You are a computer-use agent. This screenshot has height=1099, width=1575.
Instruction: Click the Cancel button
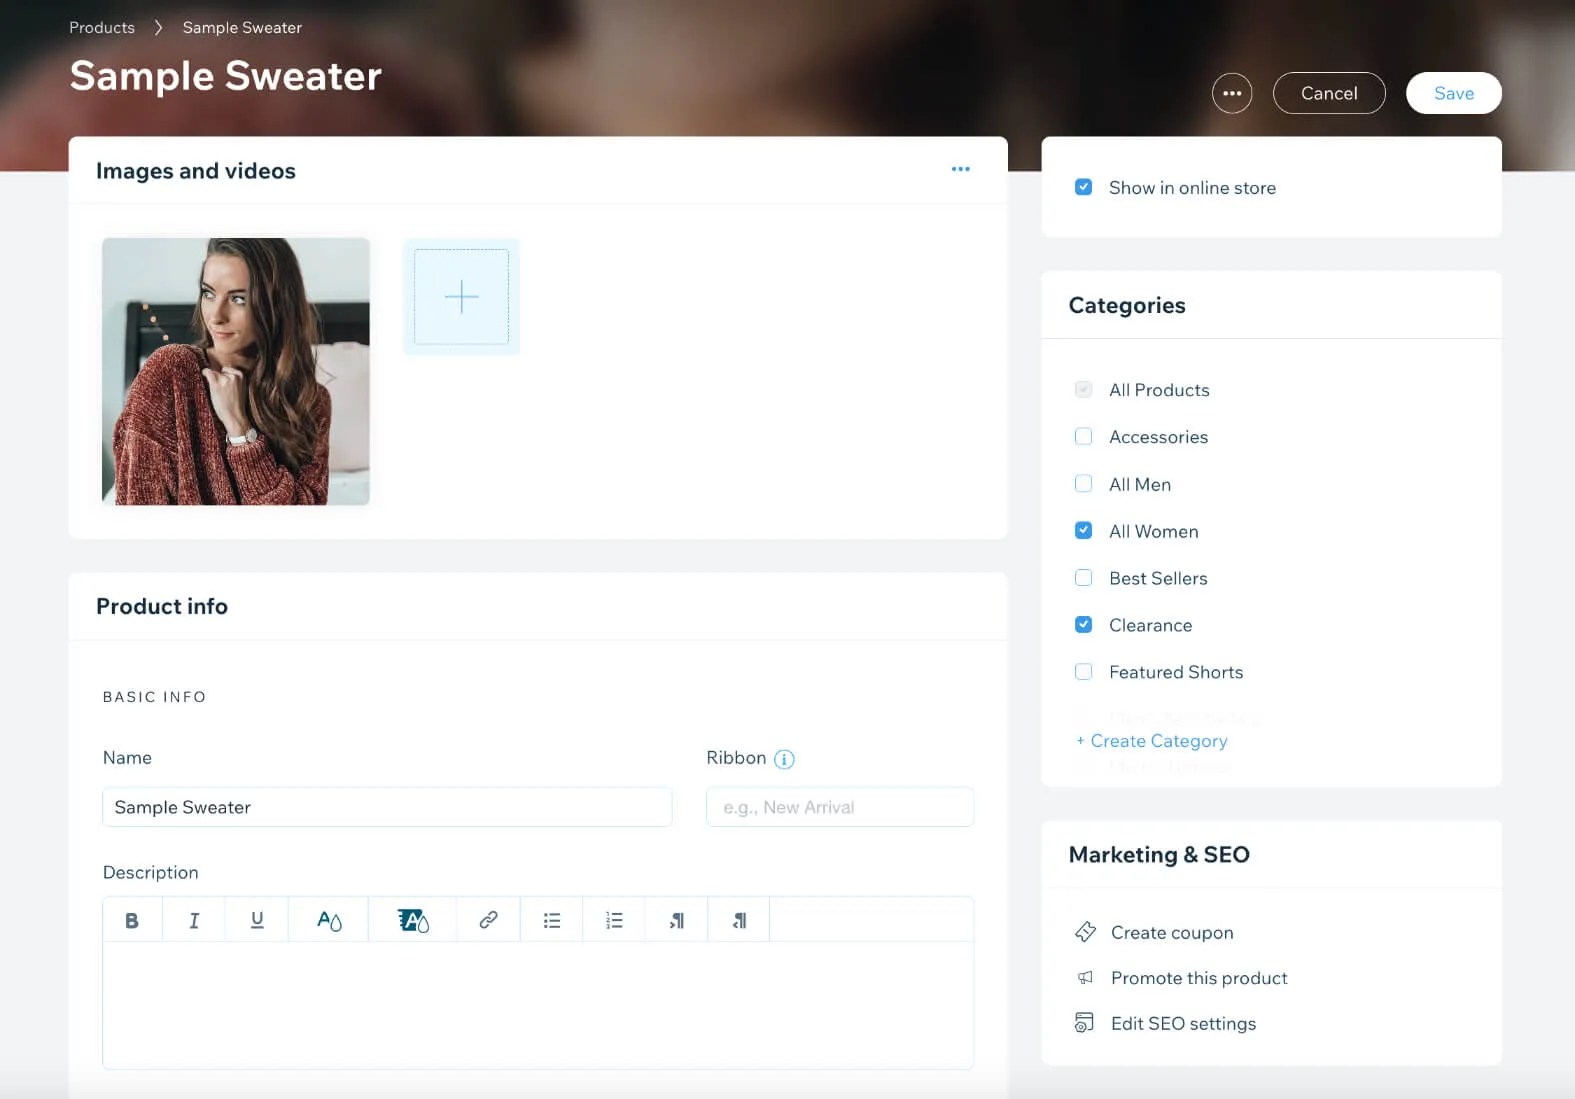[x=1329, y=93]
